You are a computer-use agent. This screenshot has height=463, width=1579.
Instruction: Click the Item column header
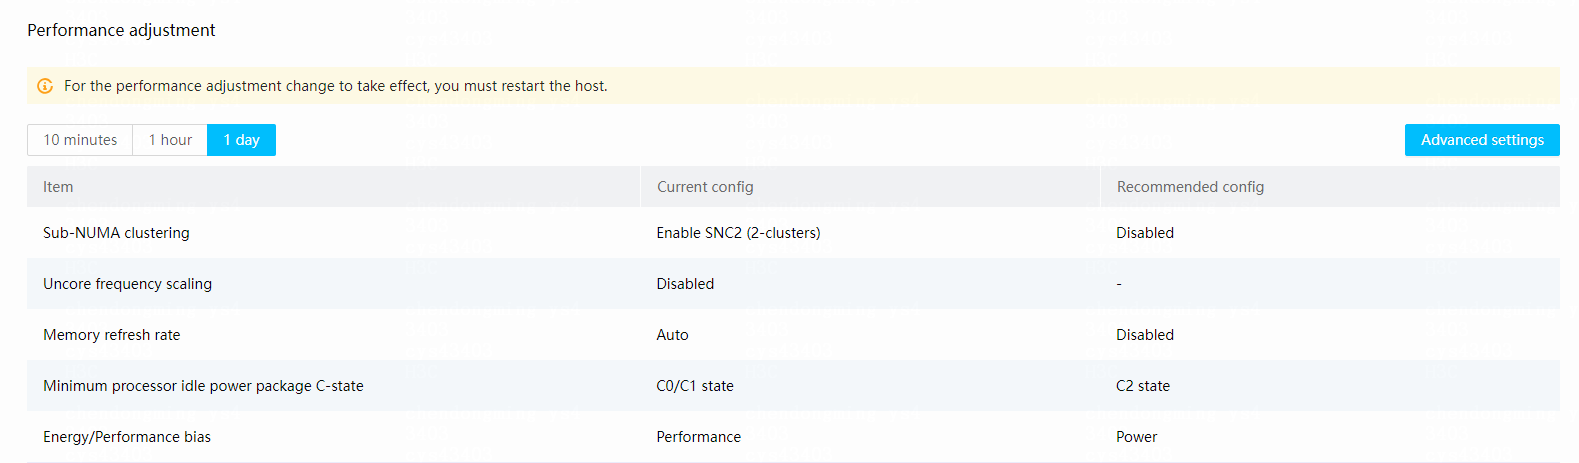point(58,187)
